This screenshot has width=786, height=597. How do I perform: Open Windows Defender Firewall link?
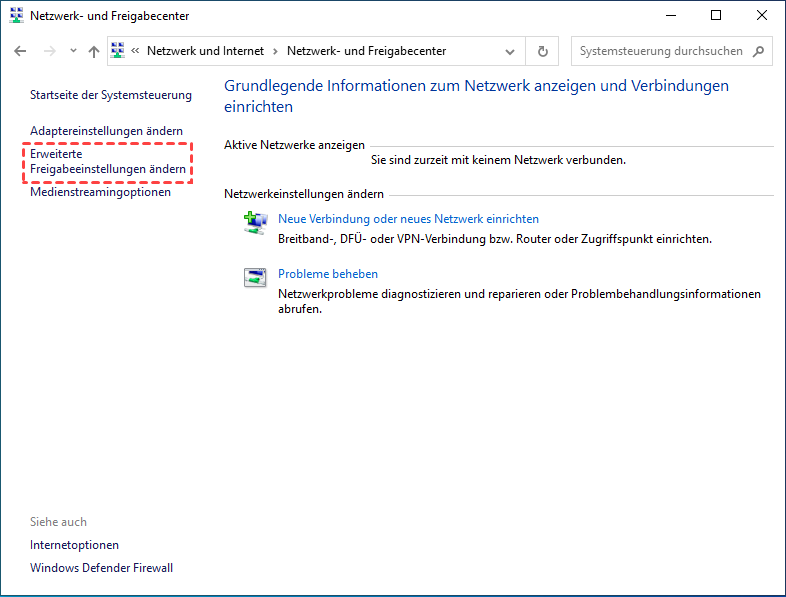point(101,568)
